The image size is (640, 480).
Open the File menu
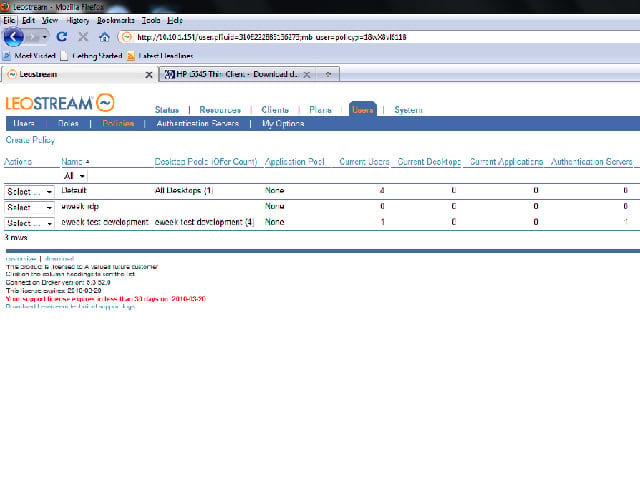click(x=9, y=20)
